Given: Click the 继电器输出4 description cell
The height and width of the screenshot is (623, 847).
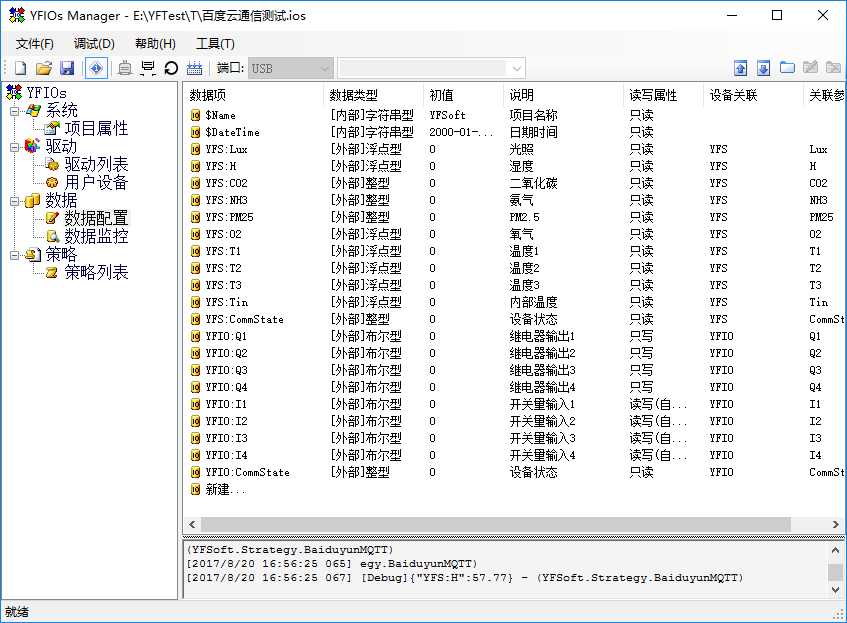Looking at the screenshot, I should 542,387.
